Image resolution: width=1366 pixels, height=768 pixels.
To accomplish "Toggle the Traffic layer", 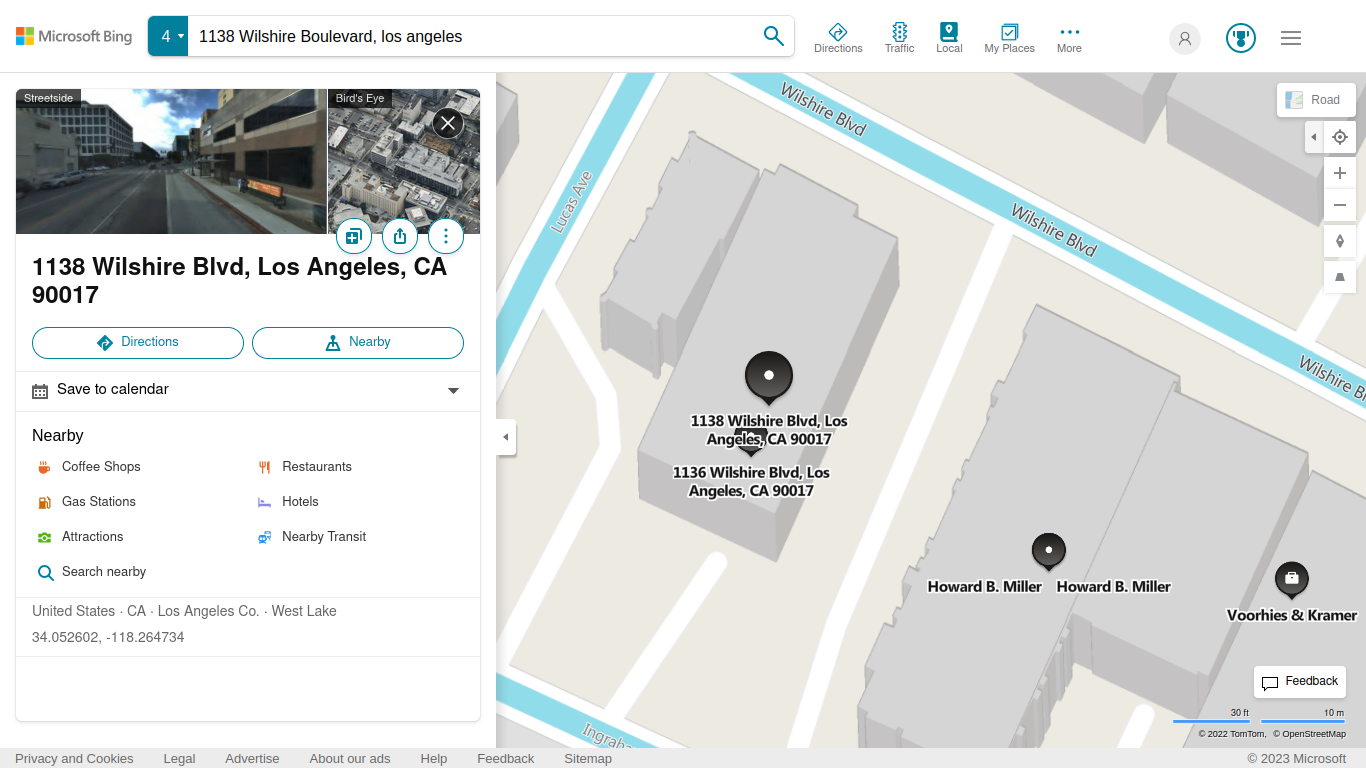I will click(899, 38).
